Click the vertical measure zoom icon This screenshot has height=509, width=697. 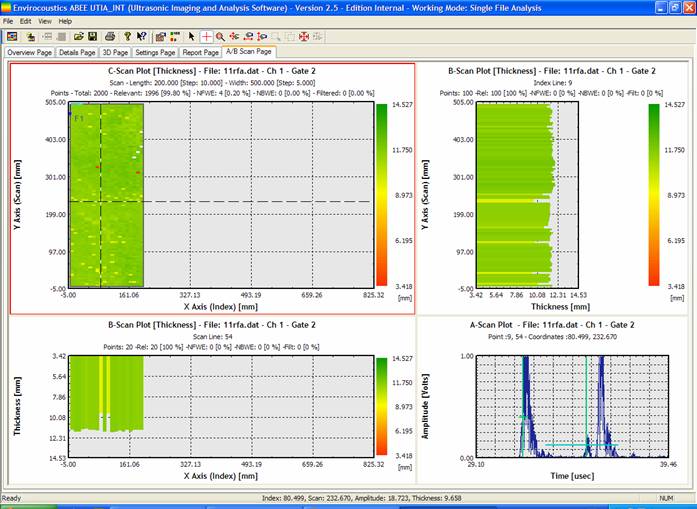(262, 36)
